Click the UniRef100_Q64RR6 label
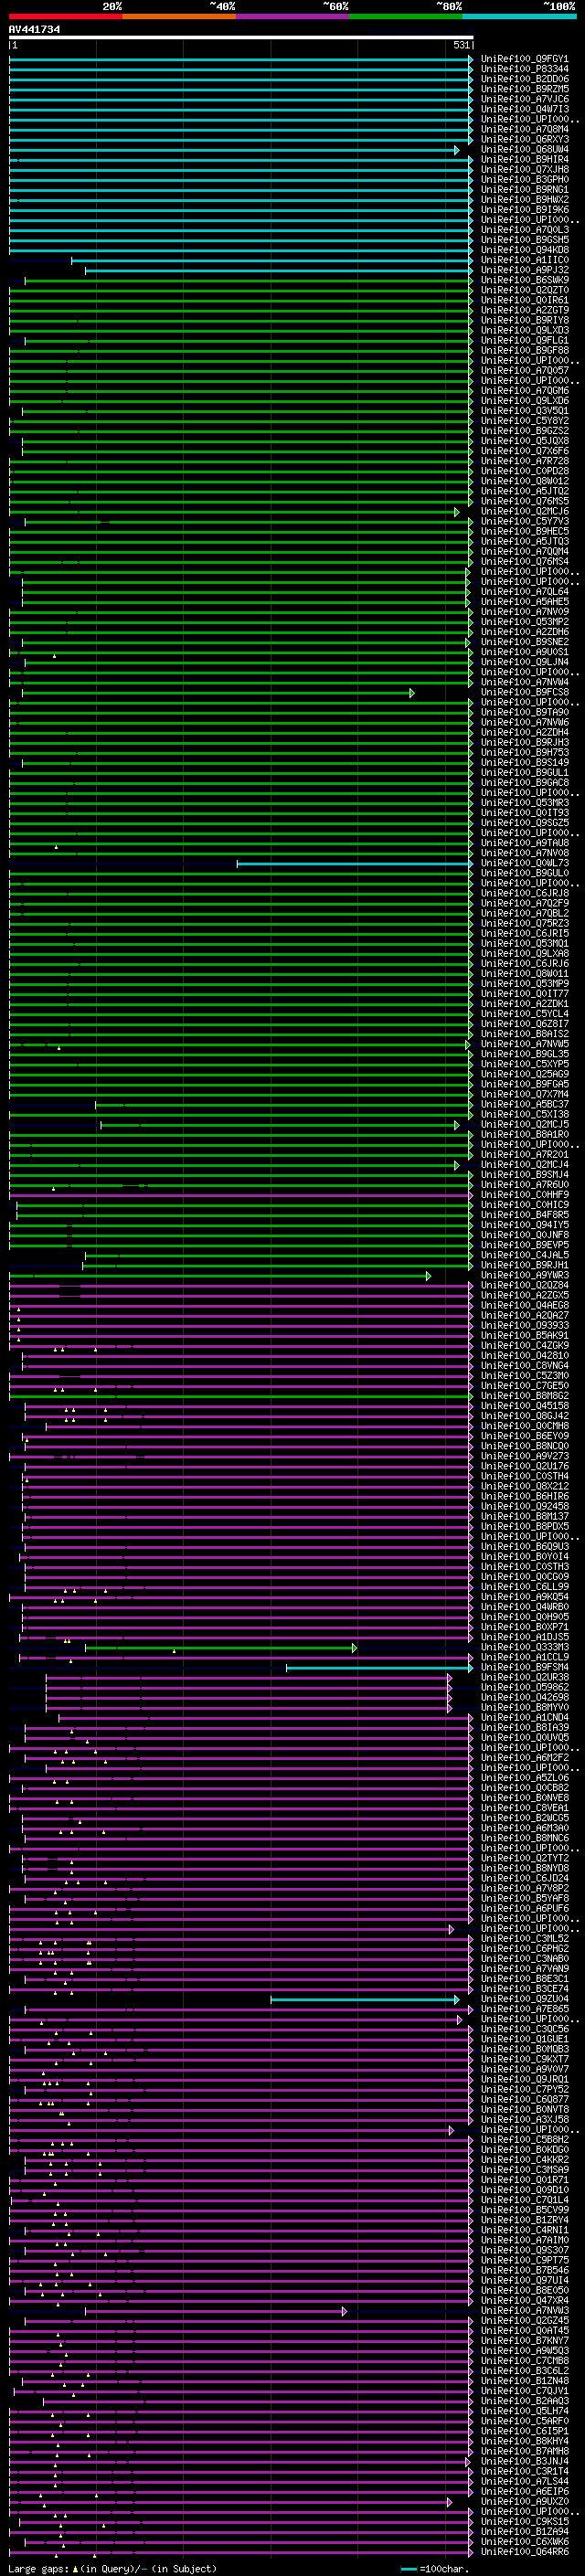The width and height of the screenshot is (585, 2576). point(524,2551)
